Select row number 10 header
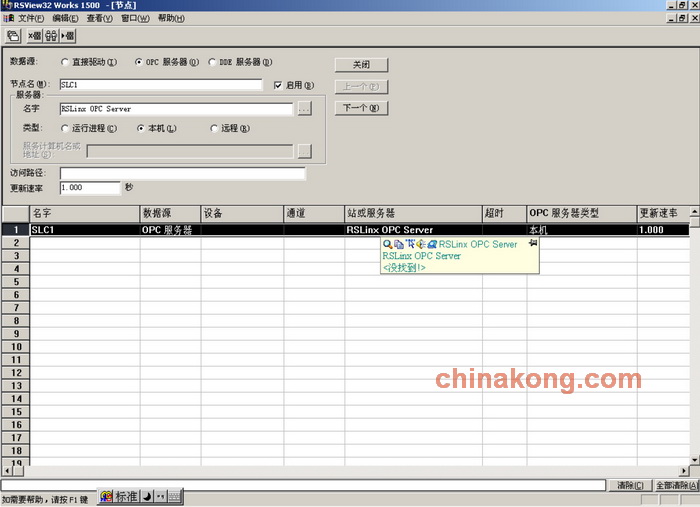Screen dimensions: 700x507 click(x=16, y=347)
